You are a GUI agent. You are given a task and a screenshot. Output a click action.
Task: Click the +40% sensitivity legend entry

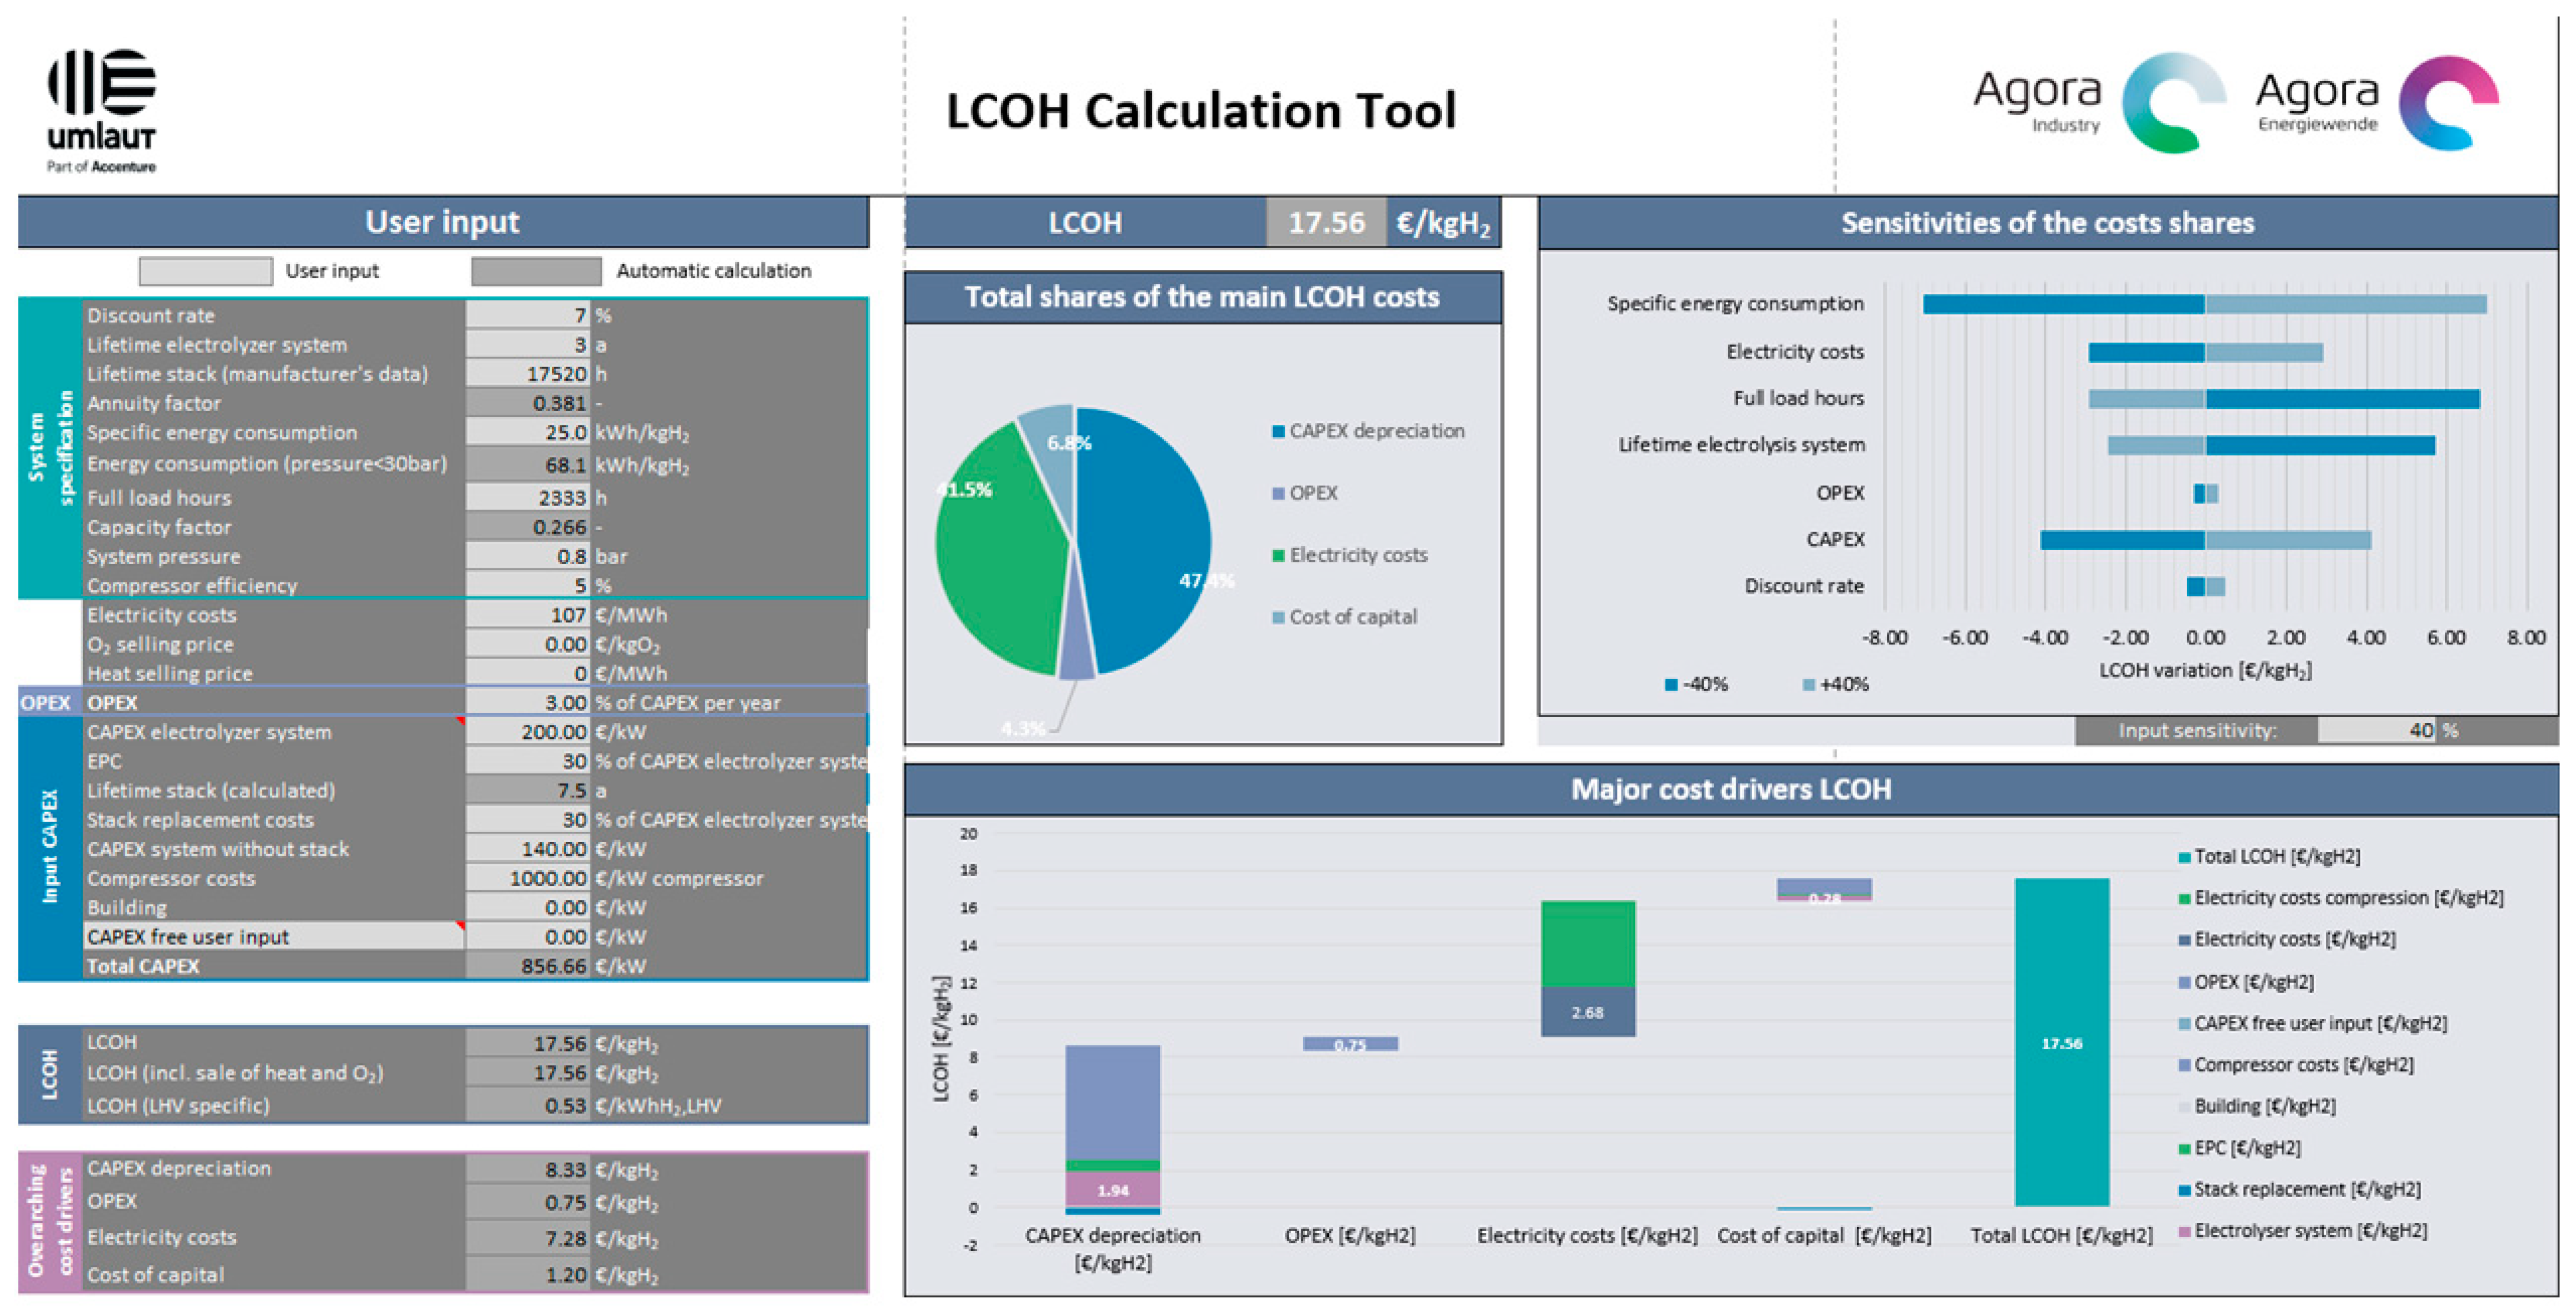(1836, 684)
